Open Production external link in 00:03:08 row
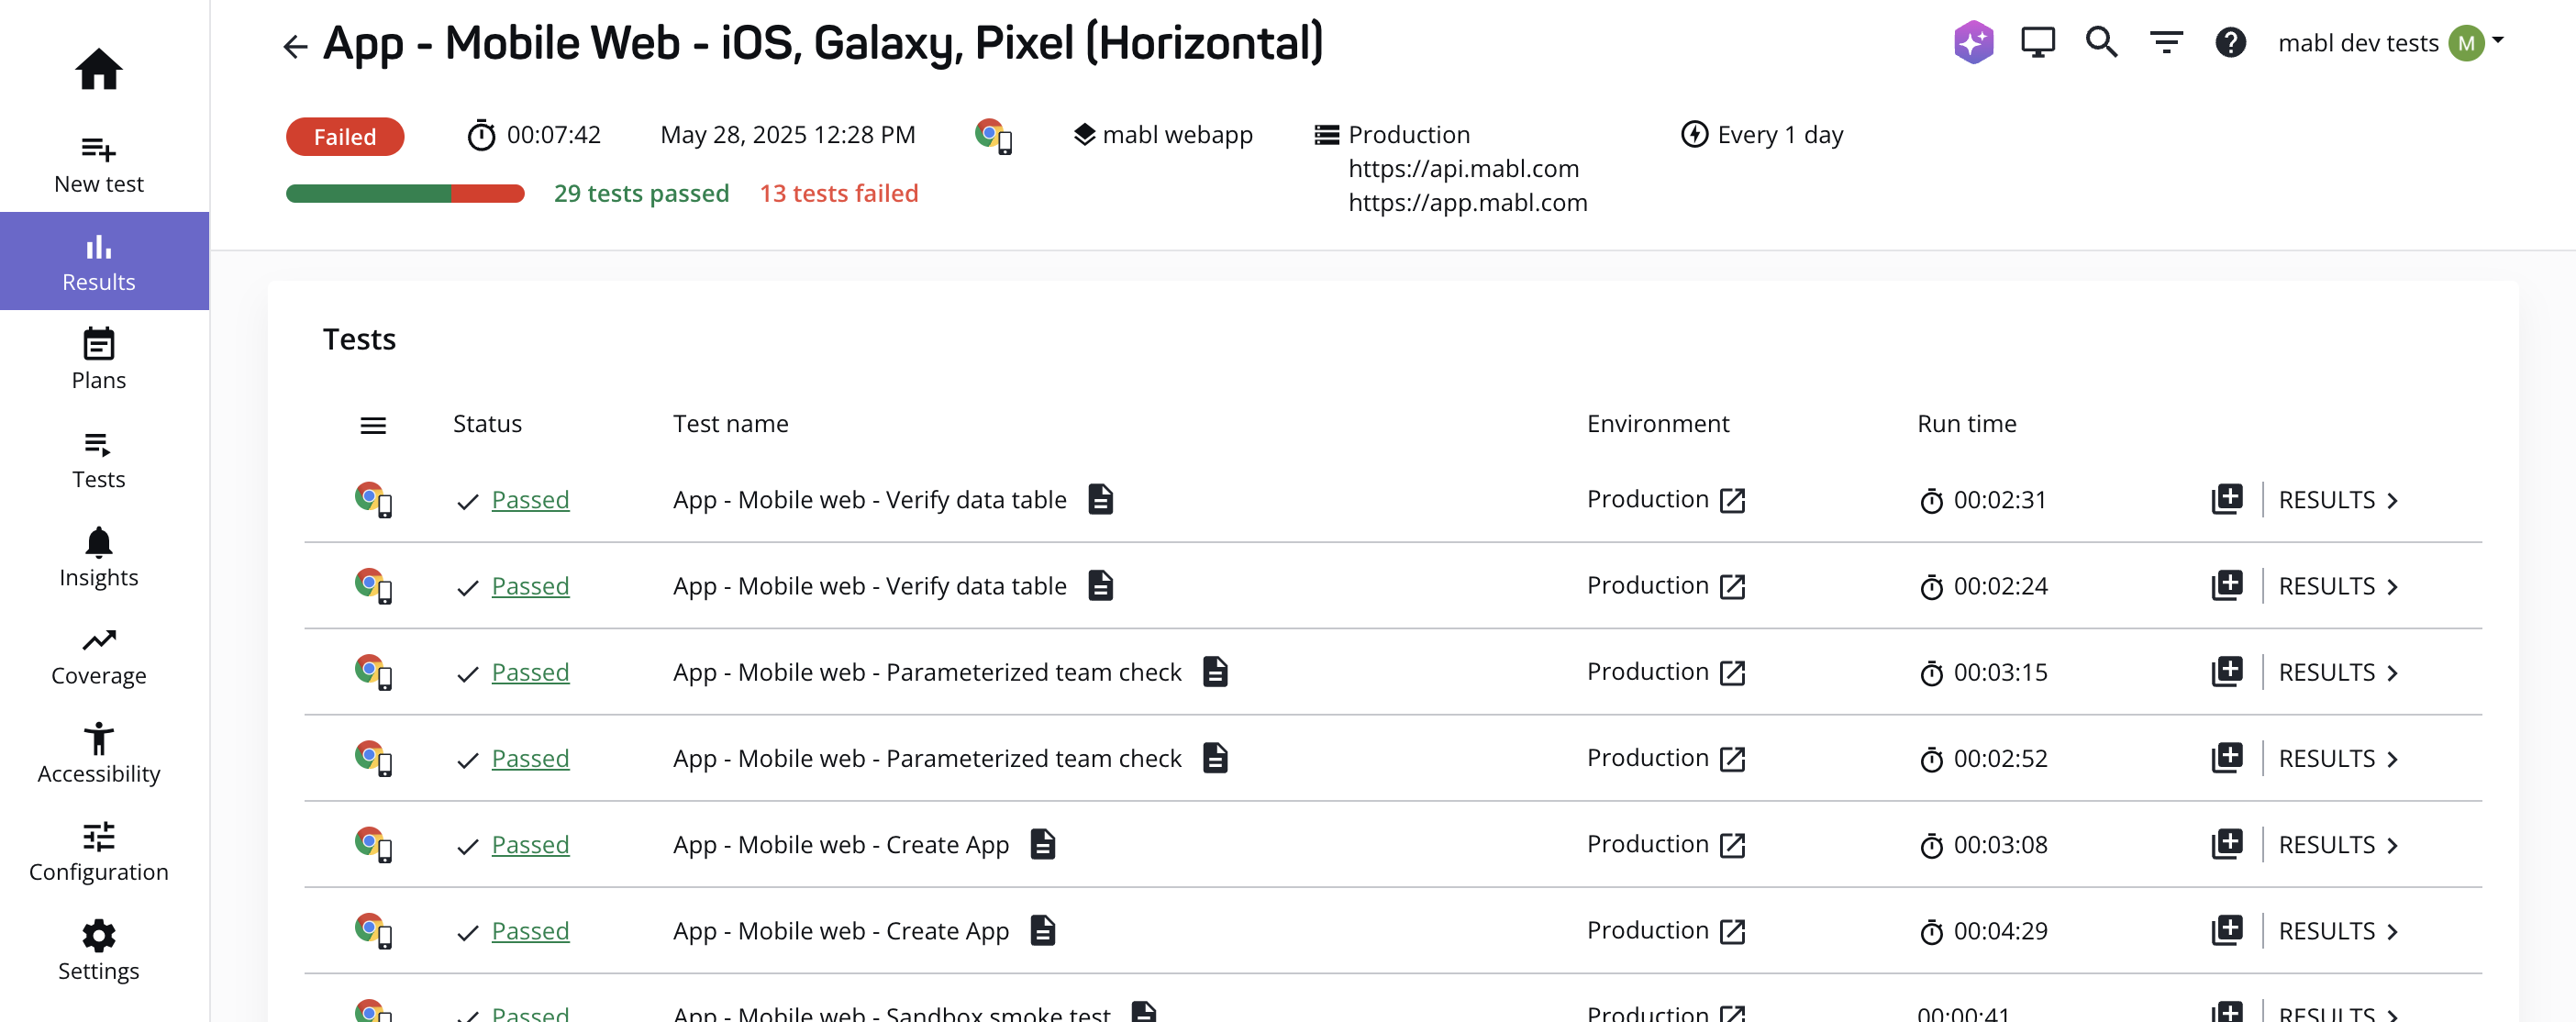Viewport: 2576px width, 1022px height. click(1732, 845)
